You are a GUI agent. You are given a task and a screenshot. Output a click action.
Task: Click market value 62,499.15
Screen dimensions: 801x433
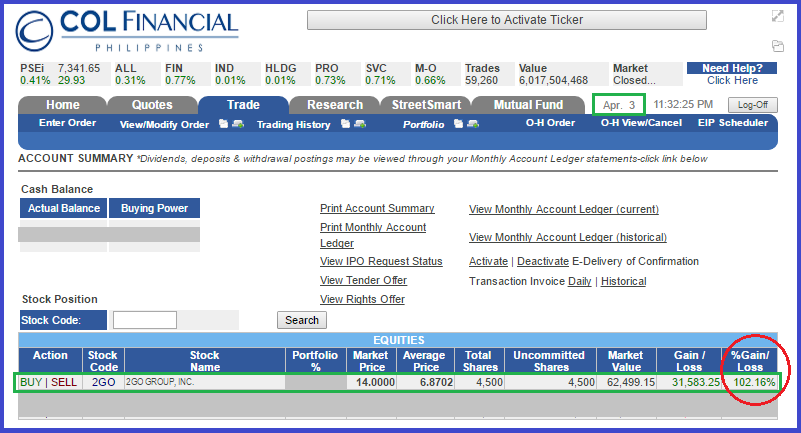click(x=631, y=382)
